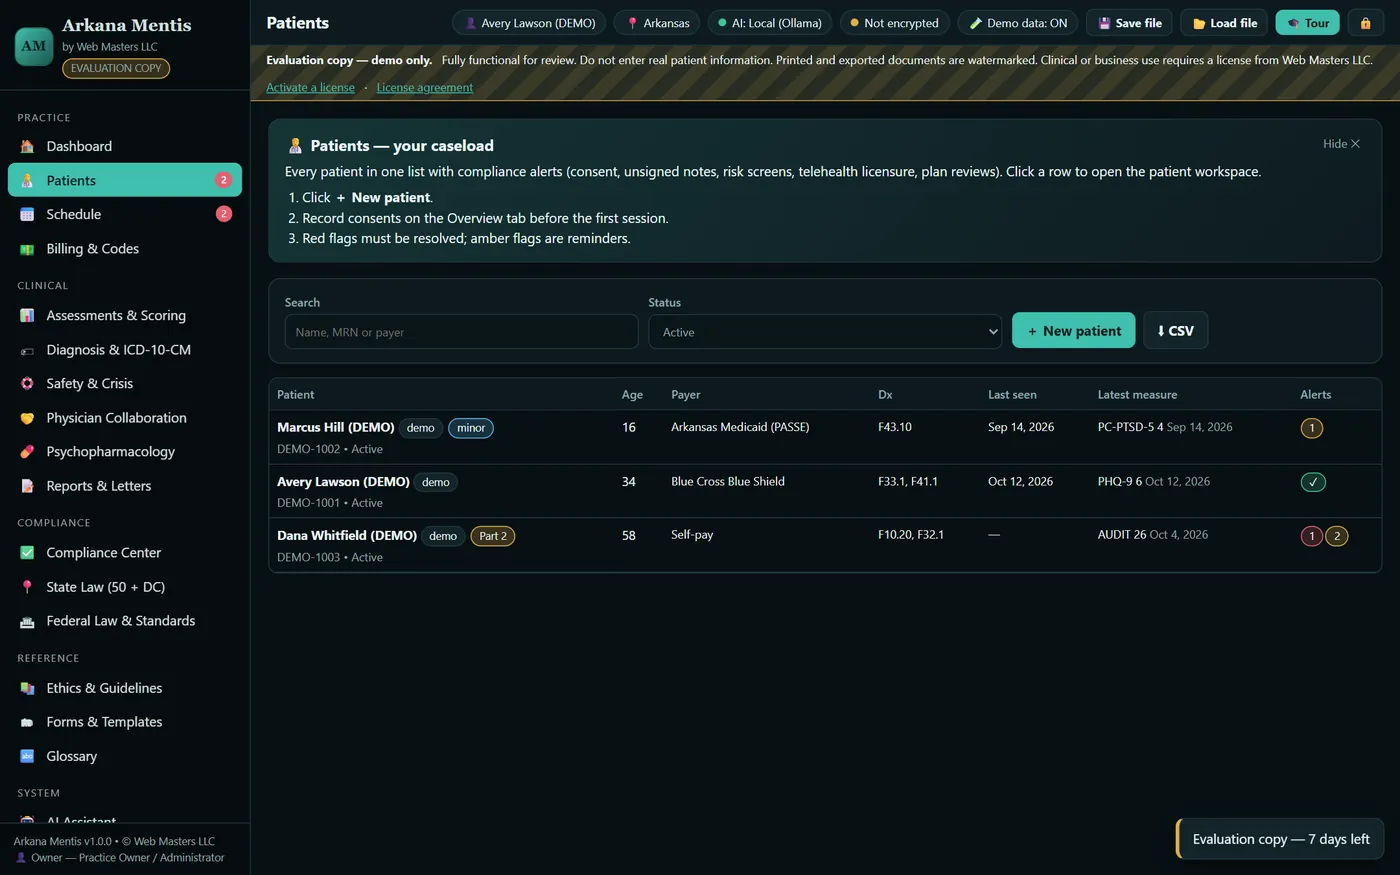Image resolution: width=1400 pixels, height=875 pixels.
Task: Click the Load file button
Action: [x=1224, y=23]
